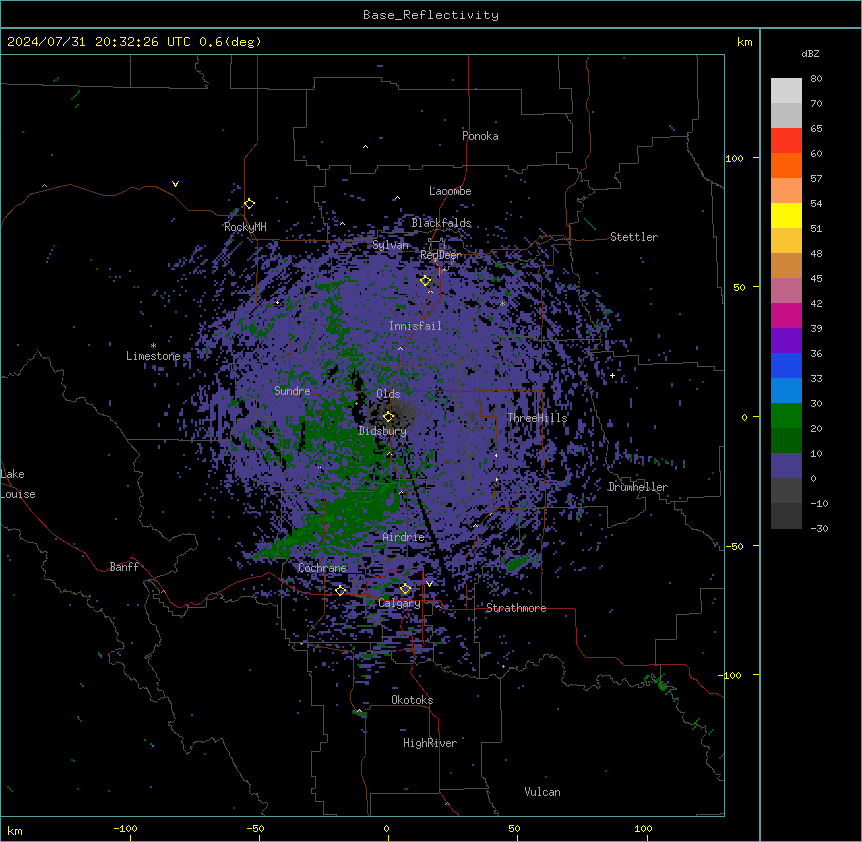This screenshot has height=842, width=862.
Task: Click the yellow radar site marker near Didsbury
Action: (x=388, y=417)
